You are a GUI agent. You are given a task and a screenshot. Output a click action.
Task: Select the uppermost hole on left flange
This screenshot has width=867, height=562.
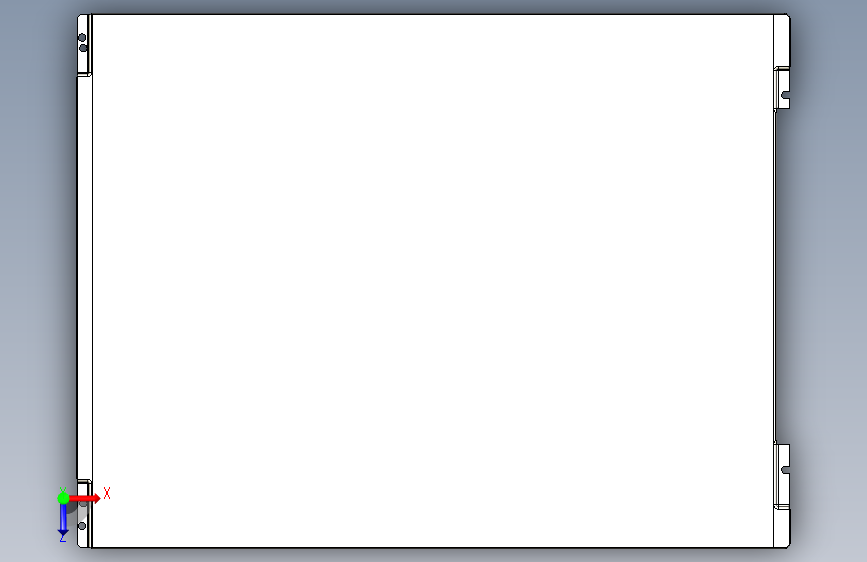[82, 38]
